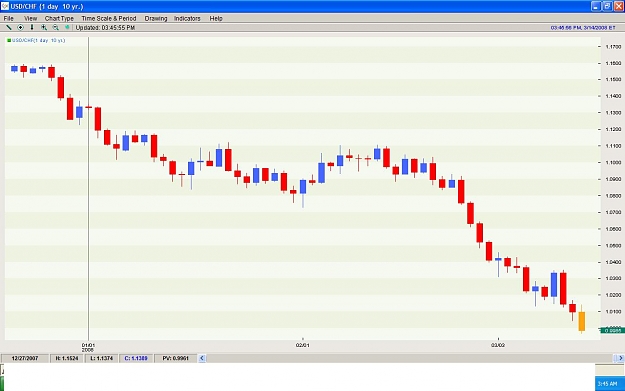Select the crosshair target tool in toolbar
Viewport: 625px width, 391px height.
[x=20, y=28]
